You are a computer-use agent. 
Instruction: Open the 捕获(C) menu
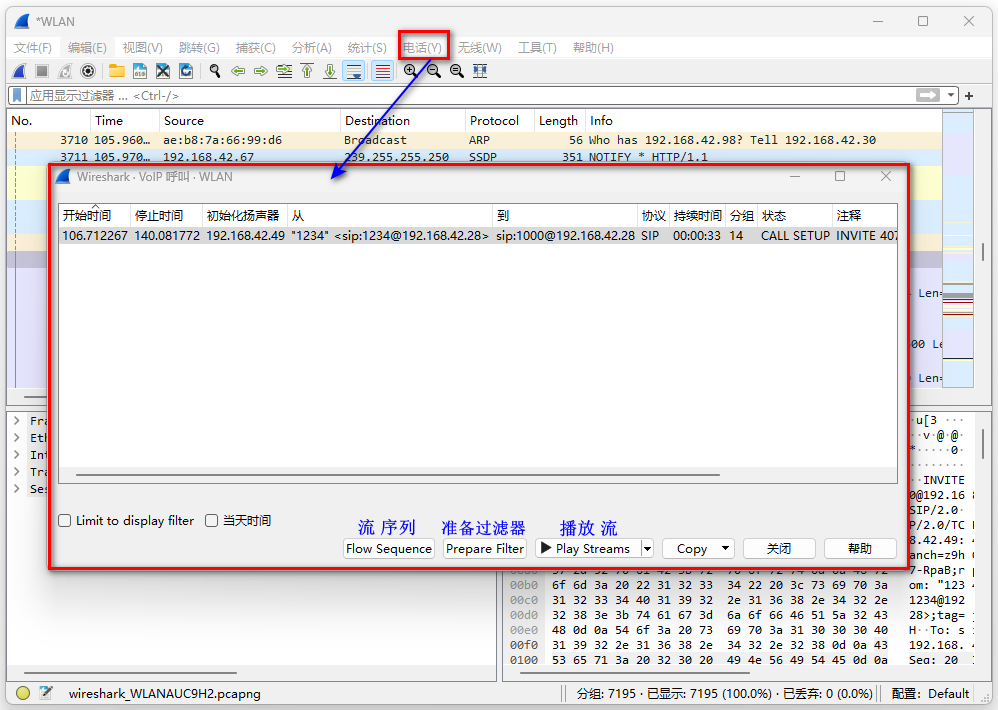point(255,48)
